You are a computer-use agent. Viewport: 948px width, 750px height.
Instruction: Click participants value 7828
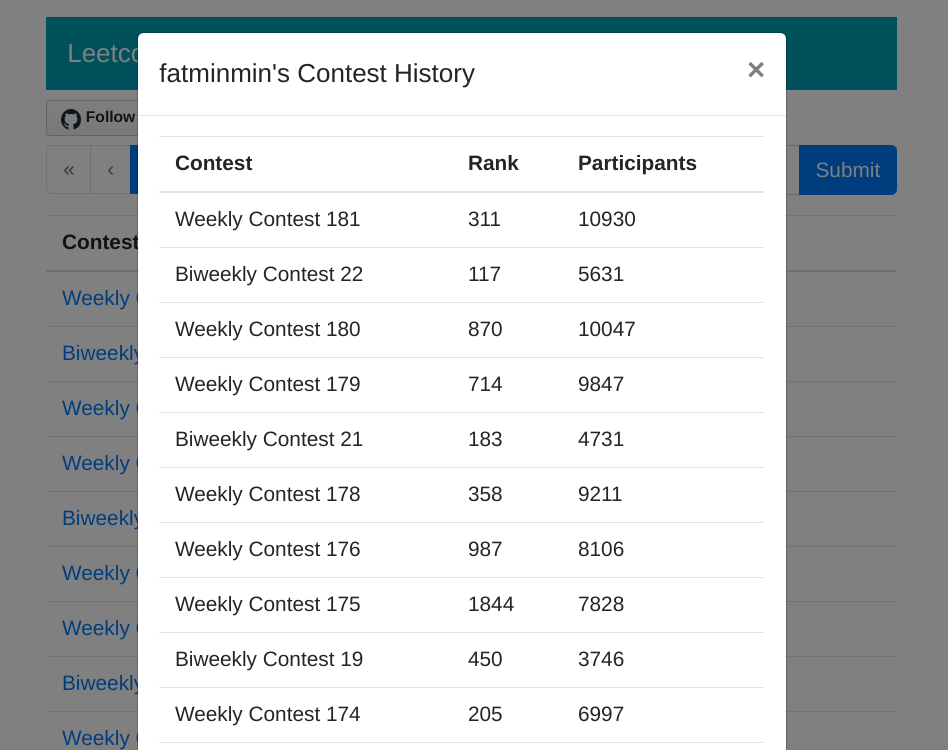coord(600,604)
